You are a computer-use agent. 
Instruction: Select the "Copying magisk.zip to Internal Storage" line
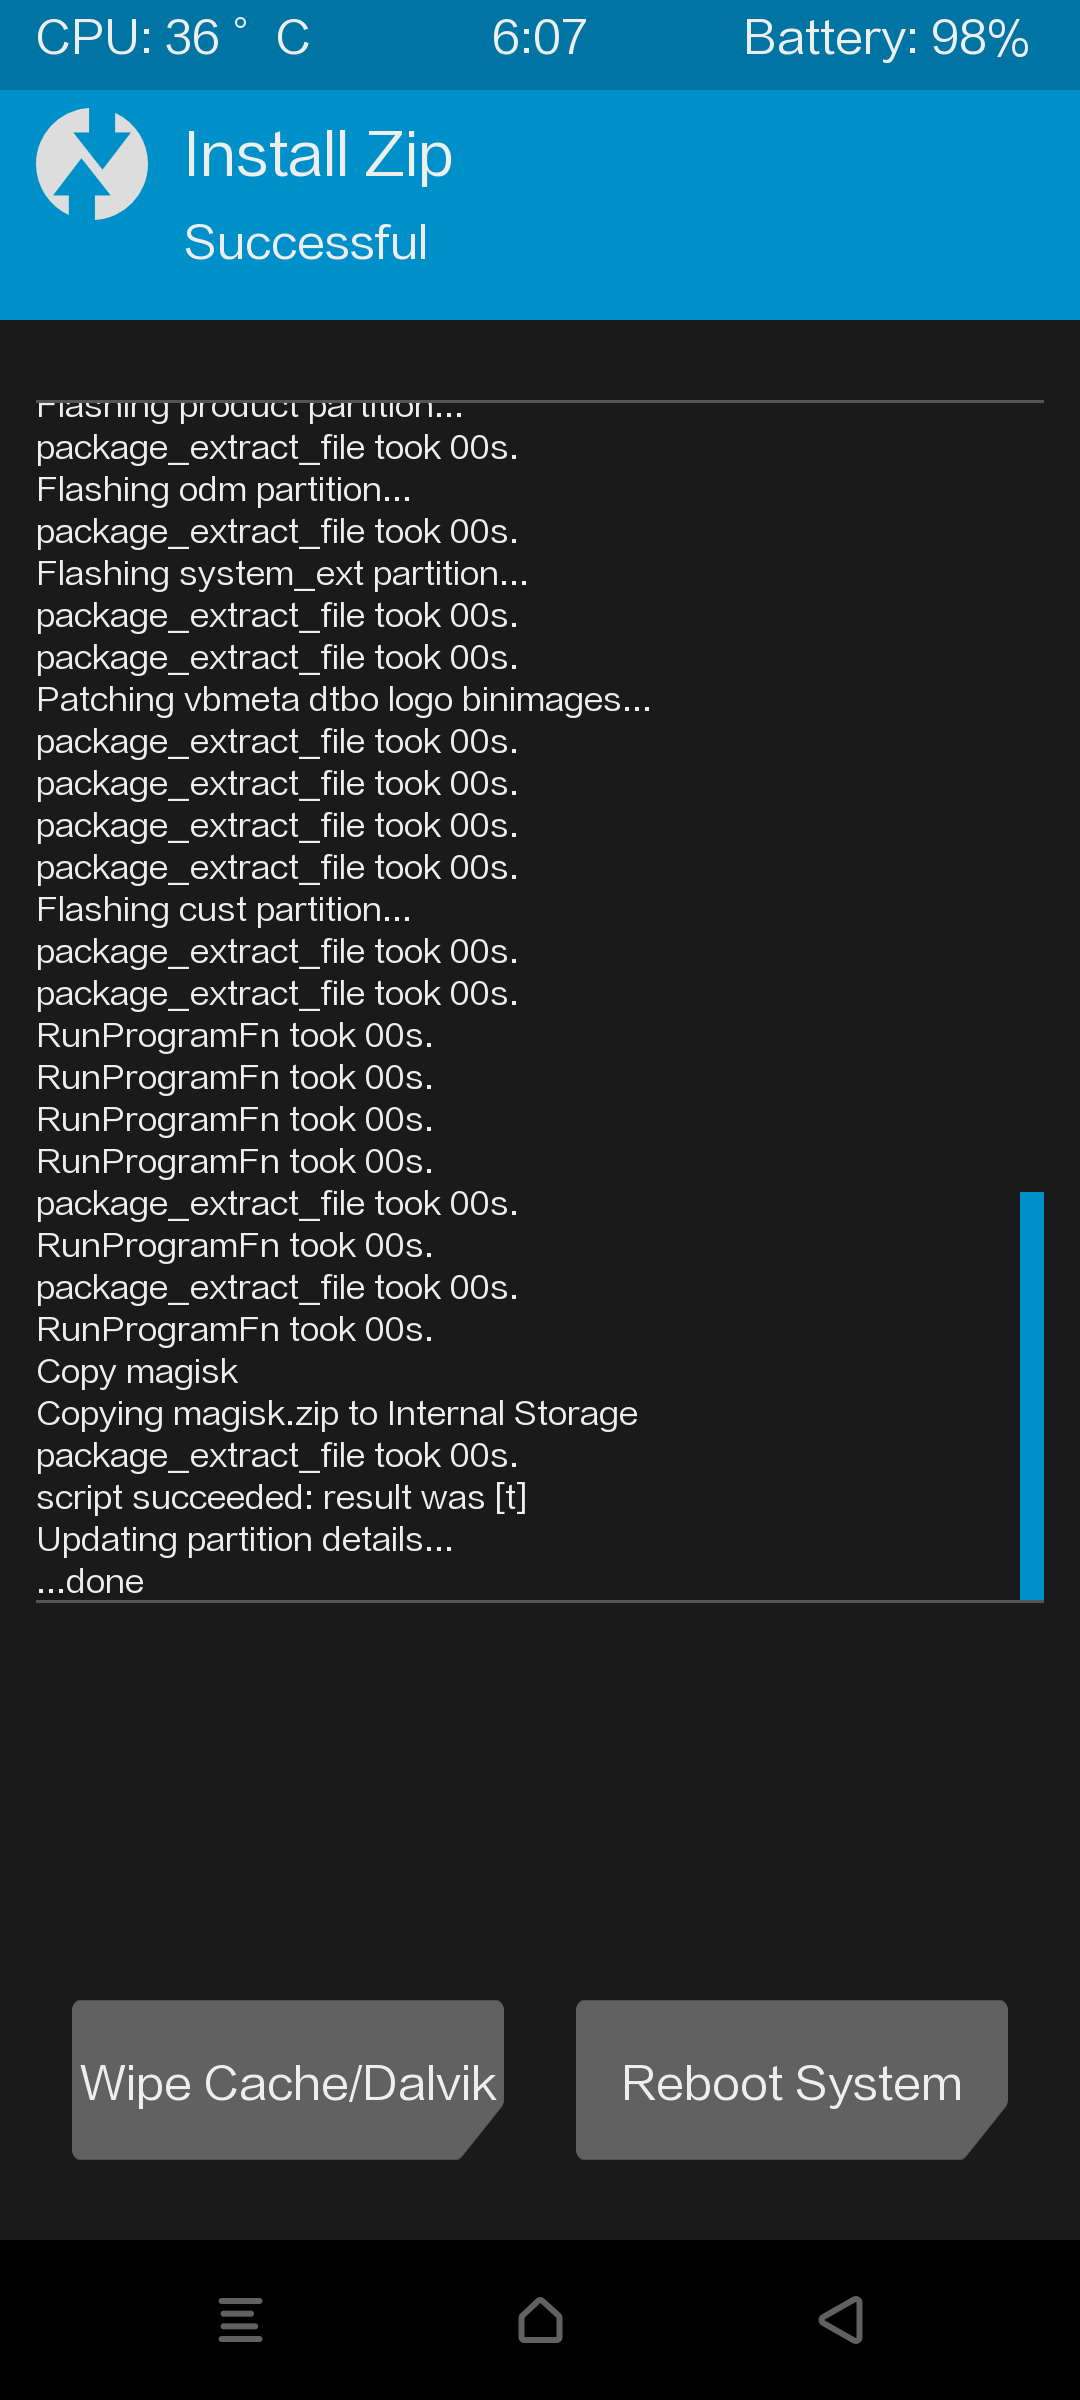[337, 1414]
